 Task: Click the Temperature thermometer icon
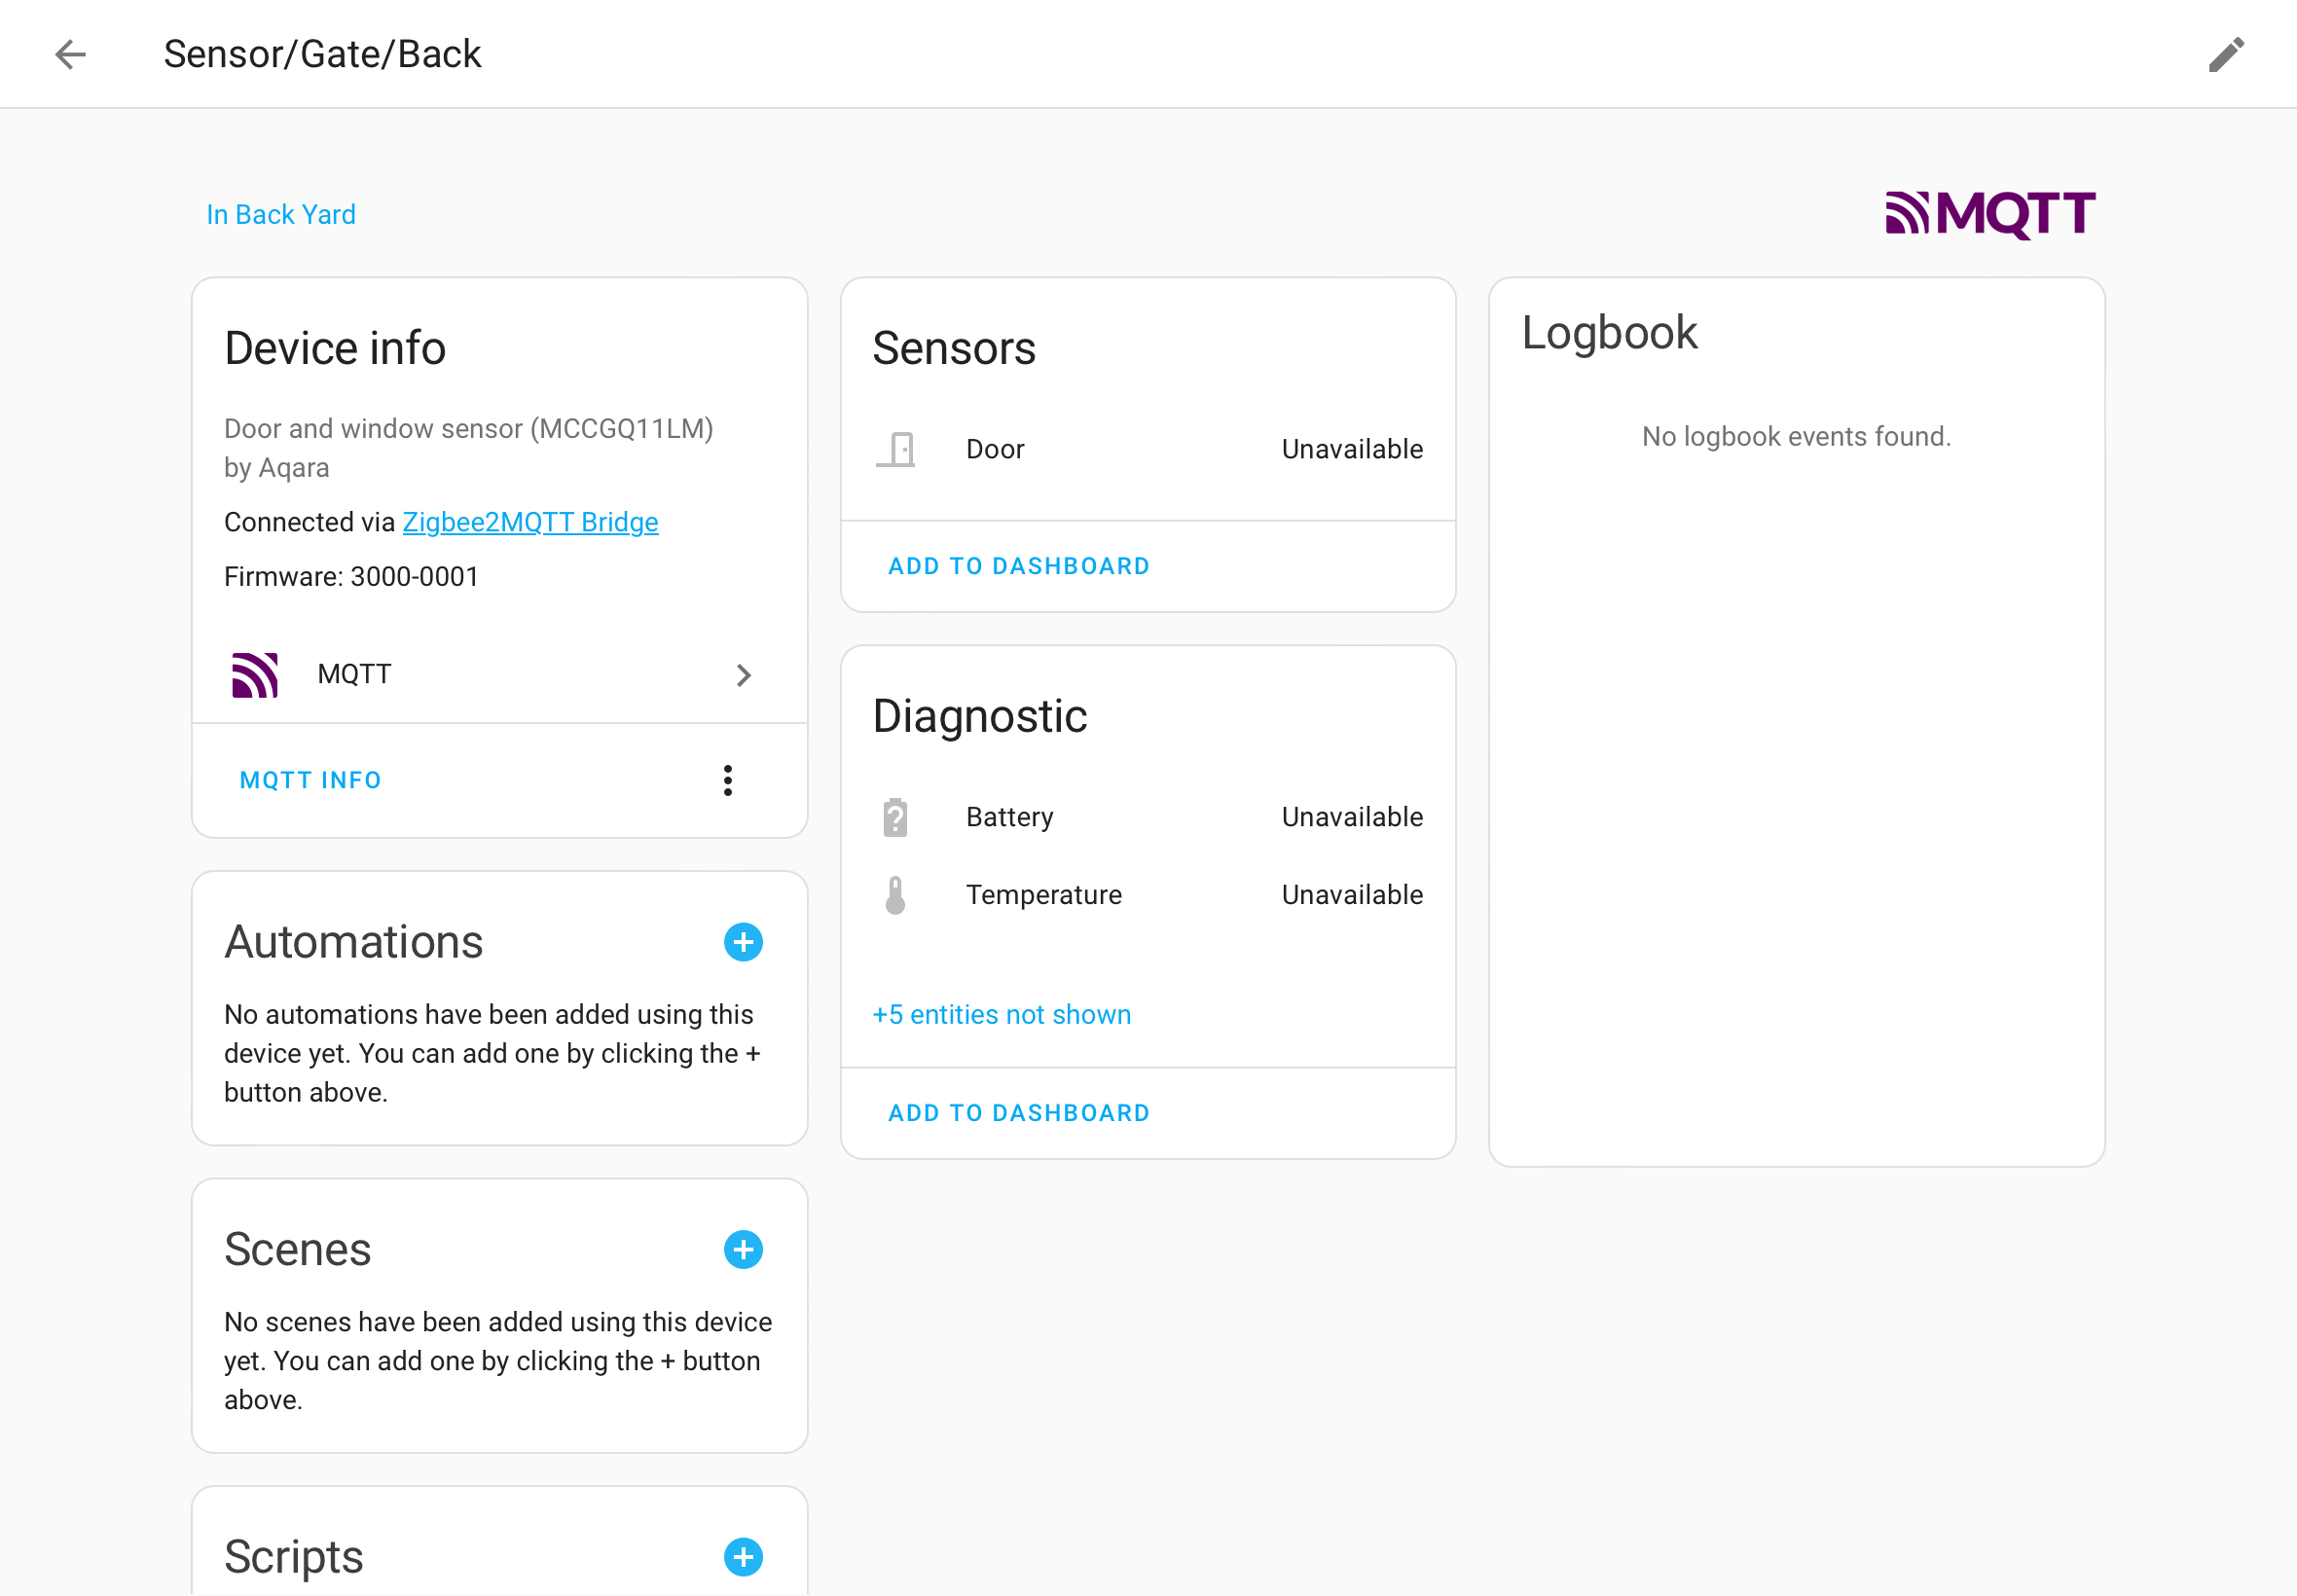895,894
